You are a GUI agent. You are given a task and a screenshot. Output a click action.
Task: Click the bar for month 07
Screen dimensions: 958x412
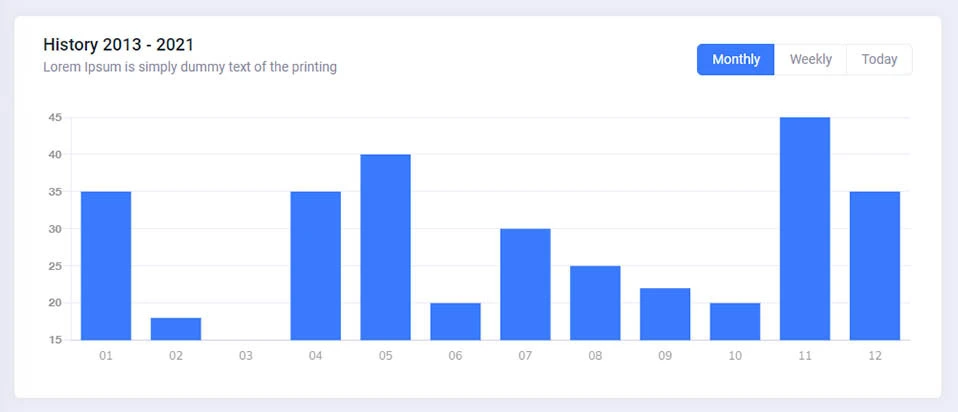(x=525, y=284)
